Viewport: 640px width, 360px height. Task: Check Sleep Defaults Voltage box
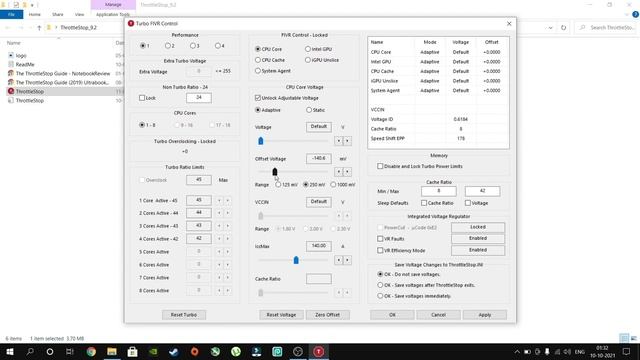click(x=468, y=203)
